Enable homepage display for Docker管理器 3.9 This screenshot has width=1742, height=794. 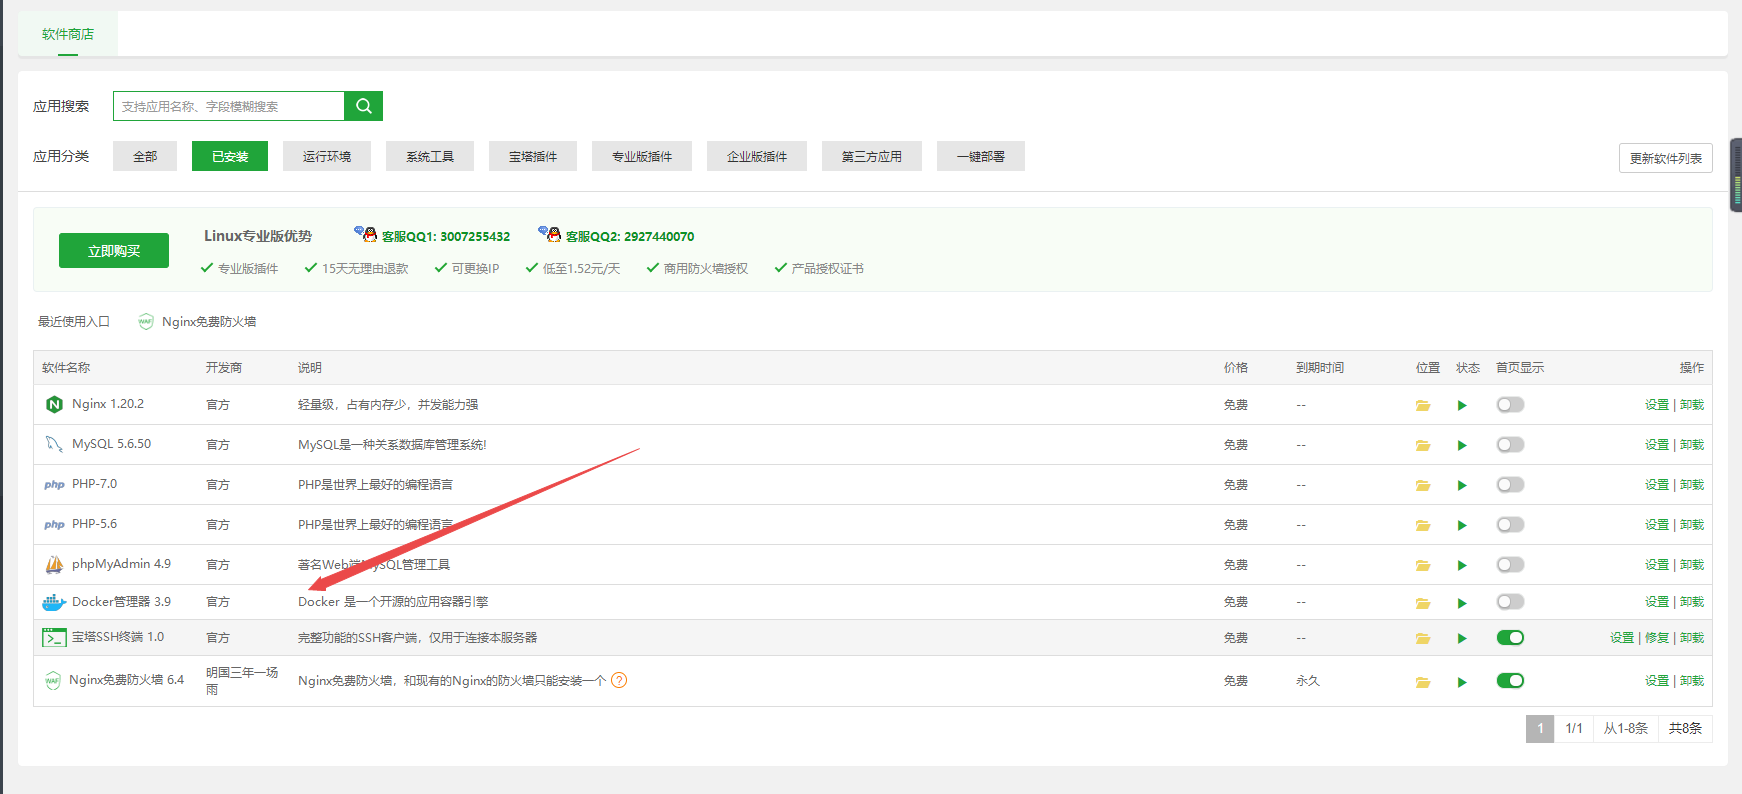pos(1510,602)
